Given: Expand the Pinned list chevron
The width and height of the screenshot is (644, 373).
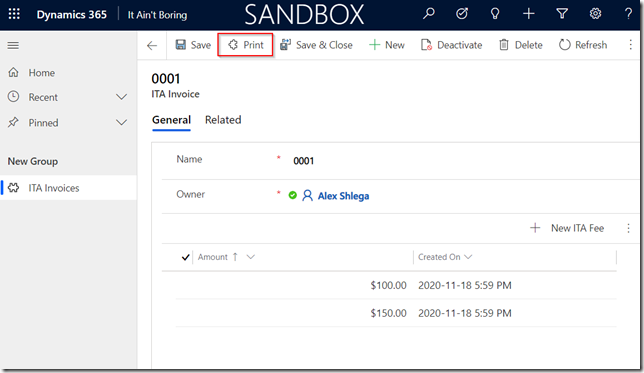Looking at the screenshot, I should [121, 122].
